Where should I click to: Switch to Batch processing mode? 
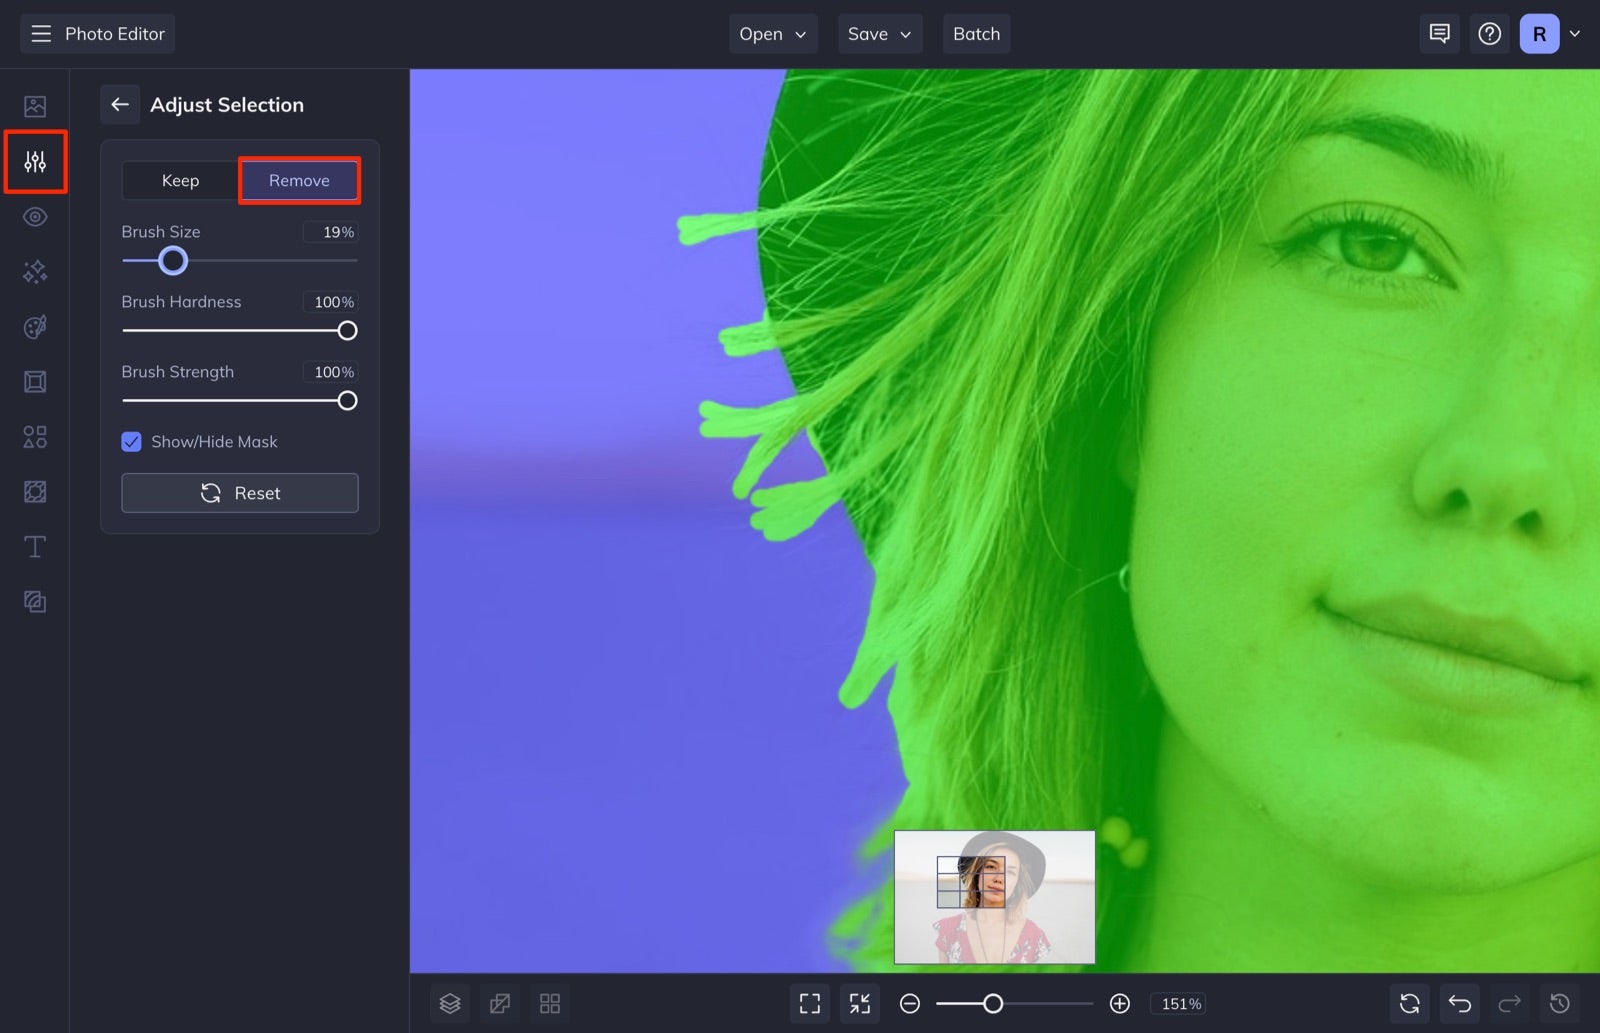click(976, 33)
